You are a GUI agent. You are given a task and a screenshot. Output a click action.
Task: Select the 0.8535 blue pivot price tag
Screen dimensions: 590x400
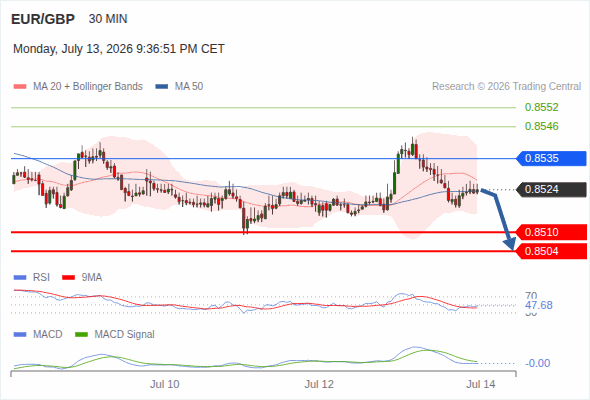(x=551, y=158)
